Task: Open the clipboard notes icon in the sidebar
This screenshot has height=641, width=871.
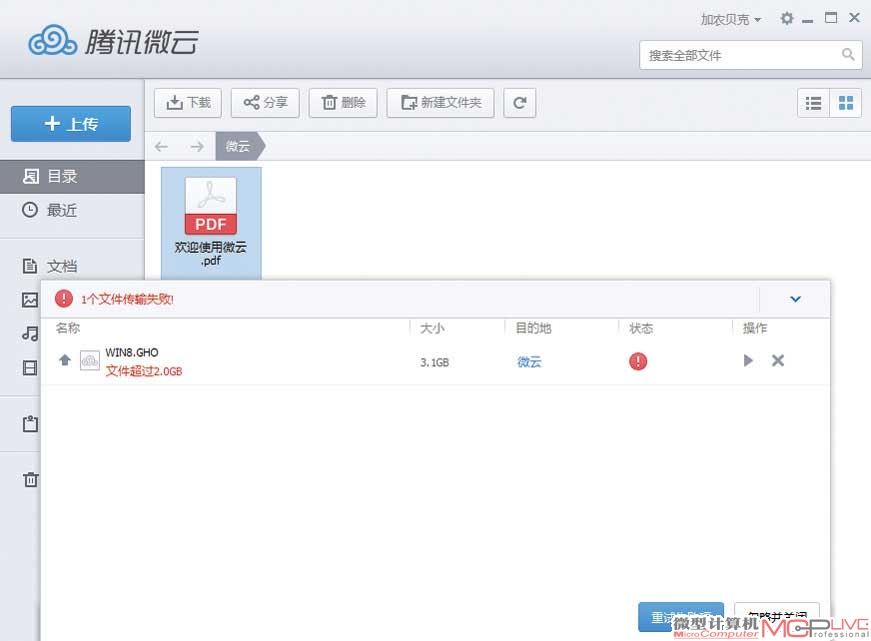Action: coord(30,424)
